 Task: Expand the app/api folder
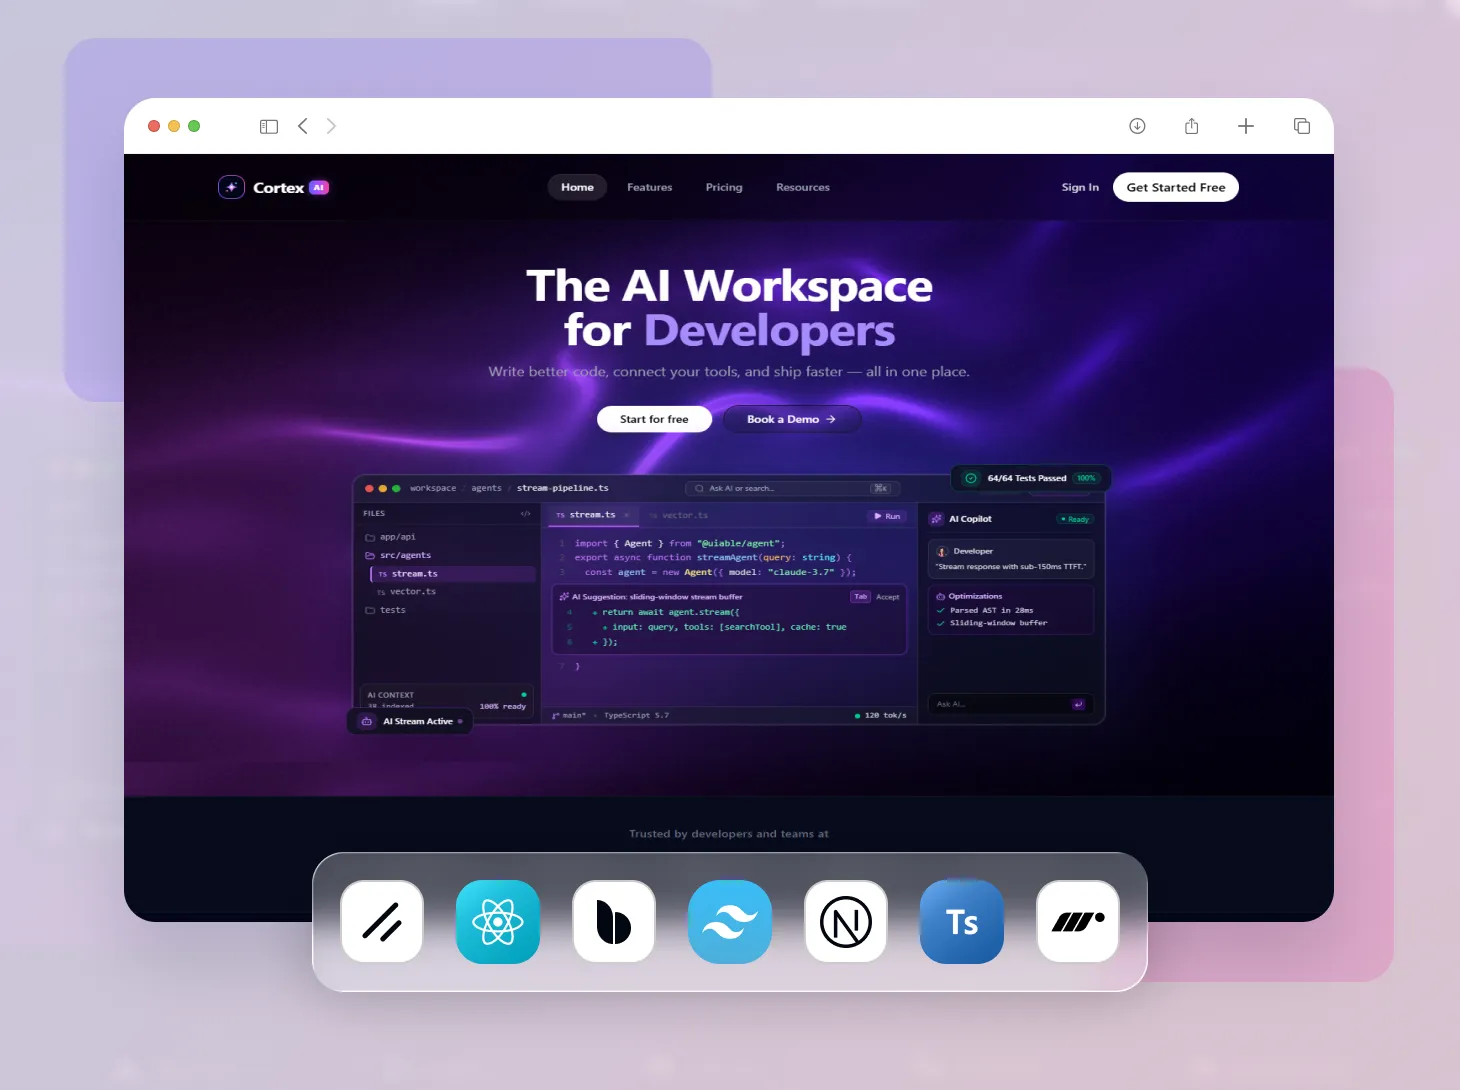pyautogui.click(x=391, y=537)
